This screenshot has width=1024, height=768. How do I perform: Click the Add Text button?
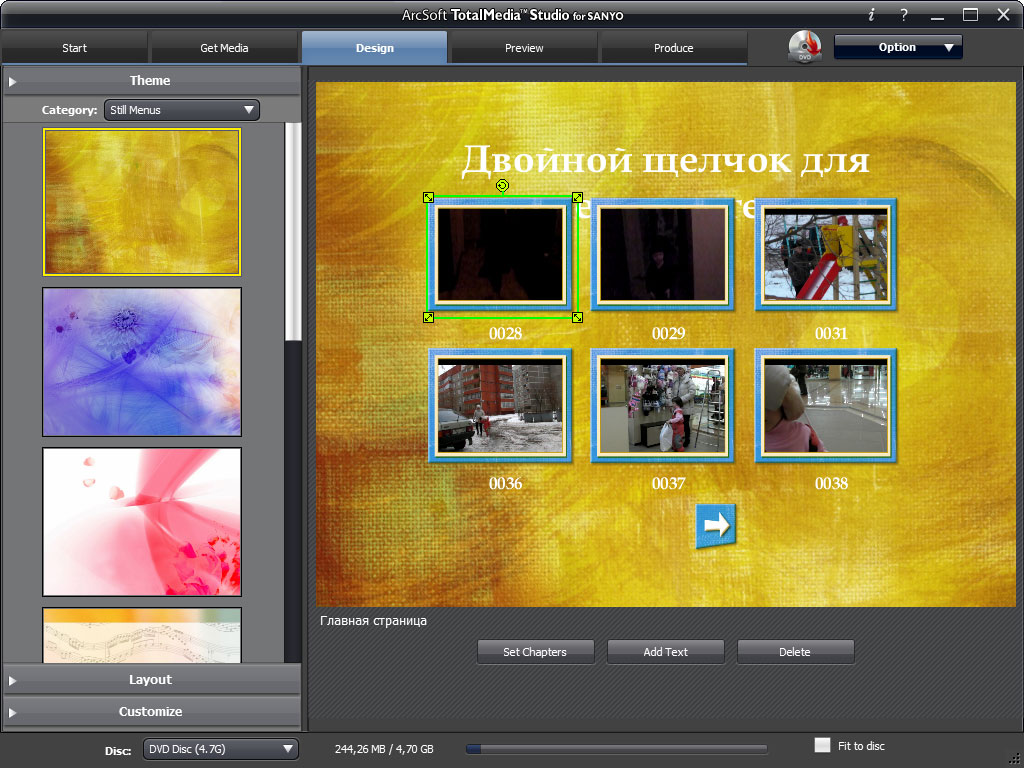665,652
